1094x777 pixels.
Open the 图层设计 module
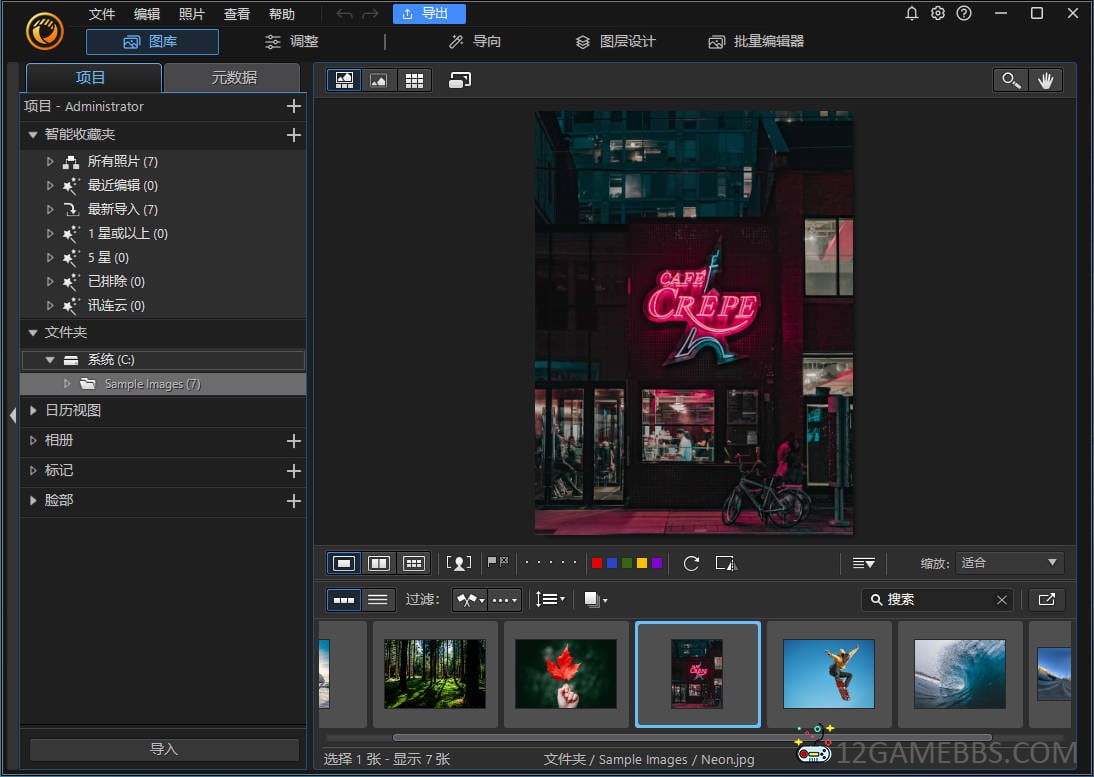tap(615, 42)
